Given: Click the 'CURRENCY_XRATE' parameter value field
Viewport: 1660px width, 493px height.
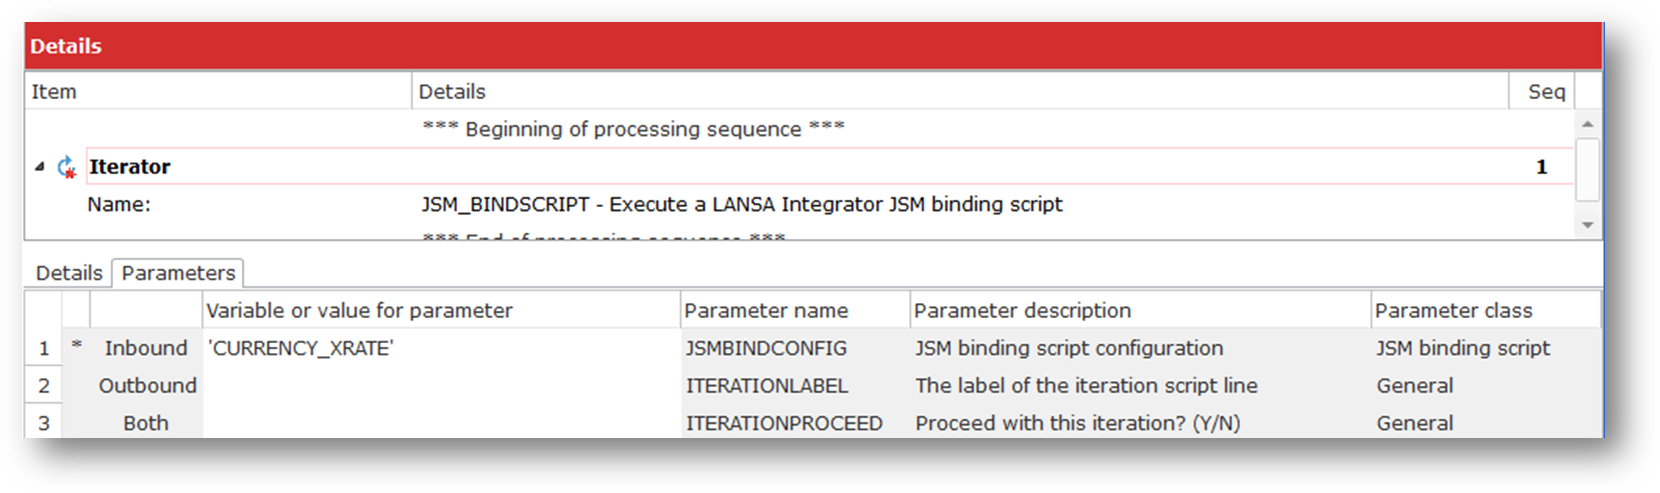Looking at the screenshot, I should [440, 348].
